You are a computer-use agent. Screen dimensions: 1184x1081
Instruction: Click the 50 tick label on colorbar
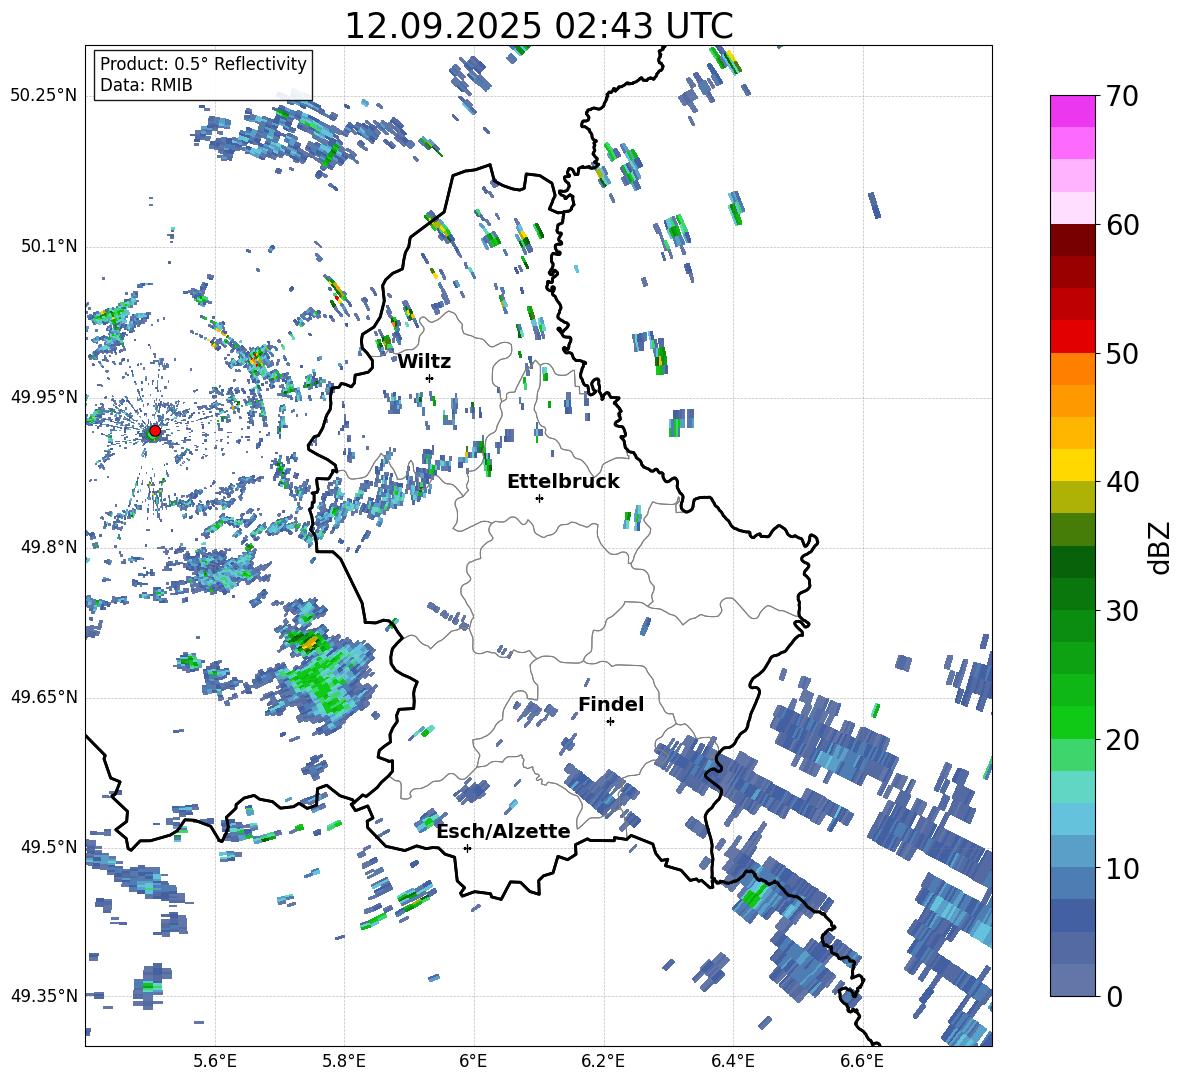point(1122,353)
